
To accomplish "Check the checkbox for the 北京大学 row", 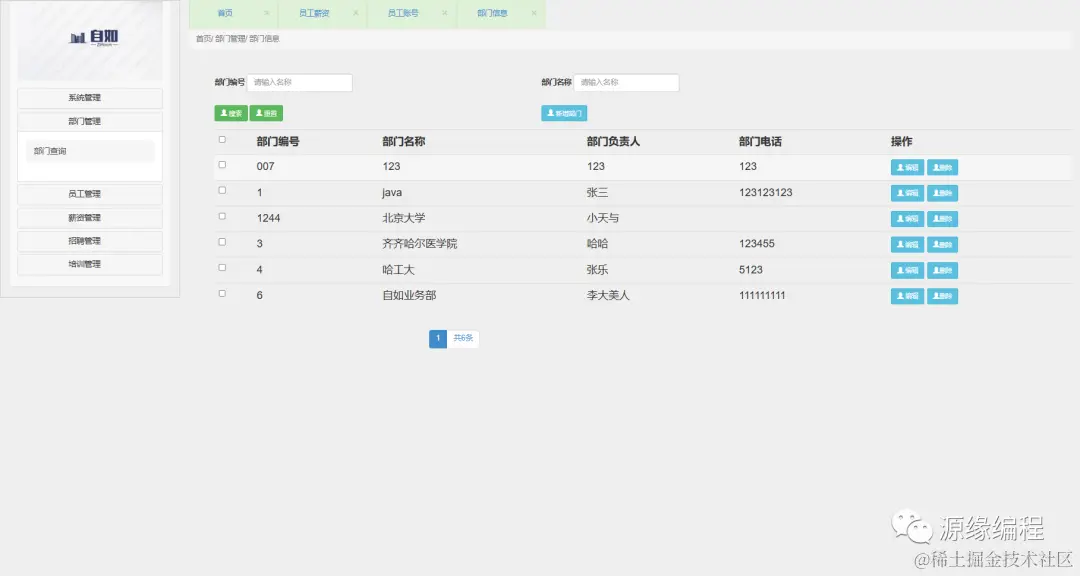I will point(222,218).
